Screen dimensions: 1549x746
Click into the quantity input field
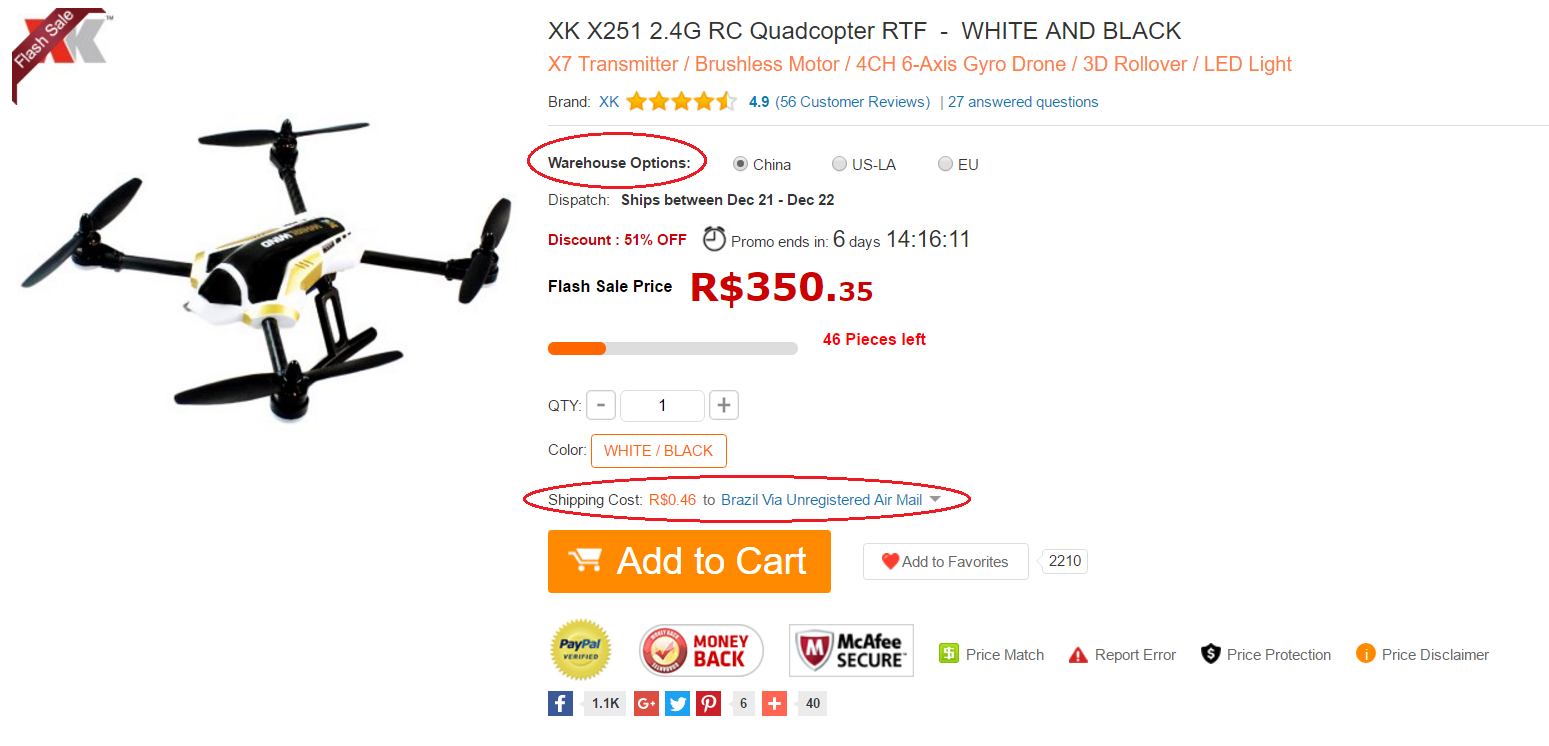pyautogui.click(x=662, y=405)
